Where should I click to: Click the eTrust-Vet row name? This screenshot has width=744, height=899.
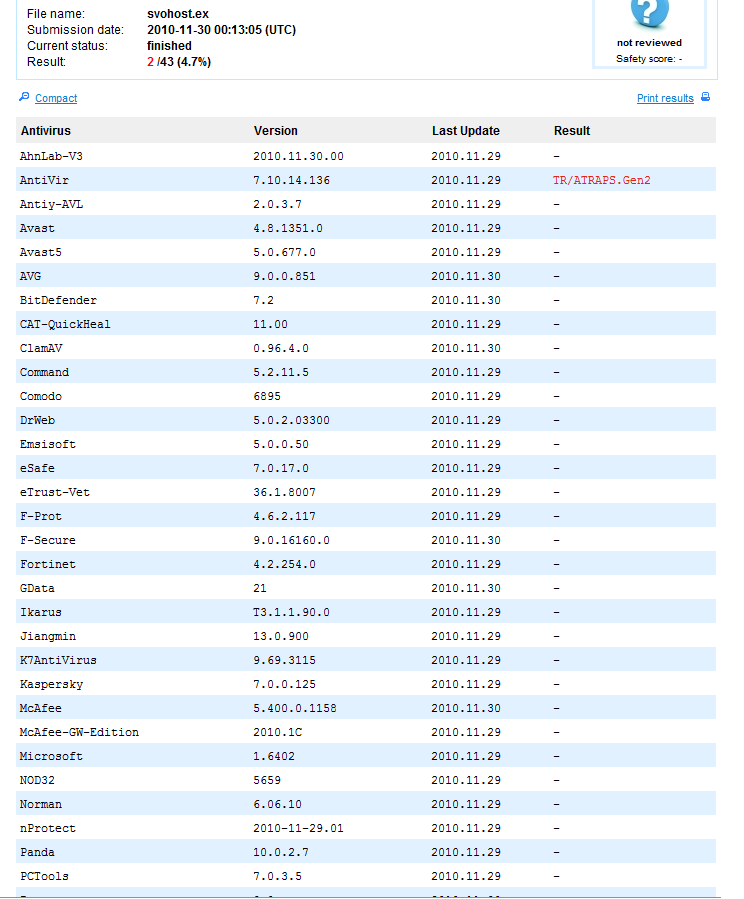click(54, 493)
